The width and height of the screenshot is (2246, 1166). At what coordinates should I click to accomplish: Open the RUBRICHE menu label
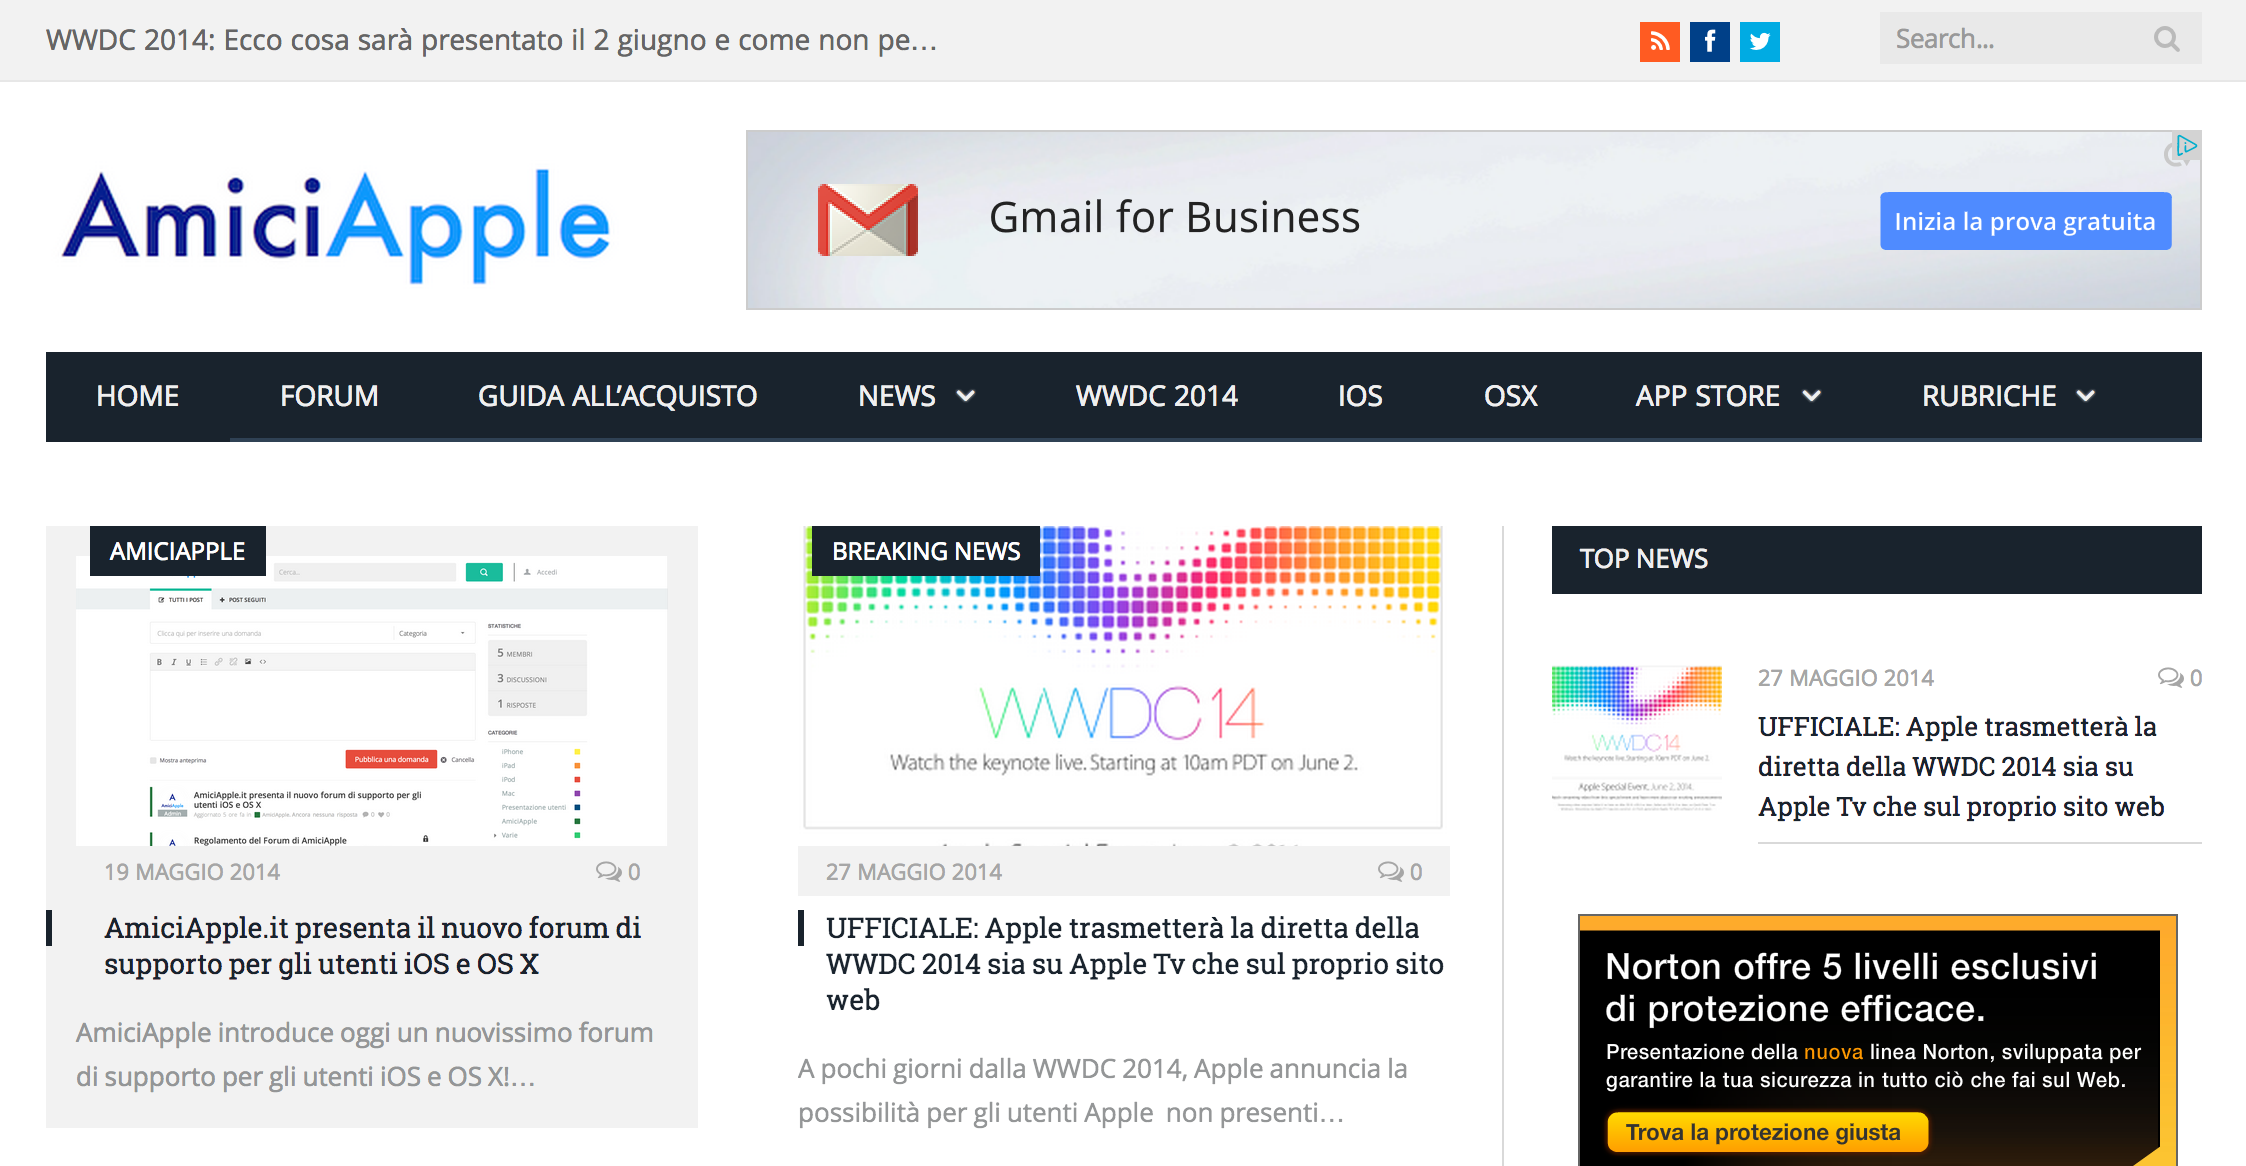(x=1989, y=396)
